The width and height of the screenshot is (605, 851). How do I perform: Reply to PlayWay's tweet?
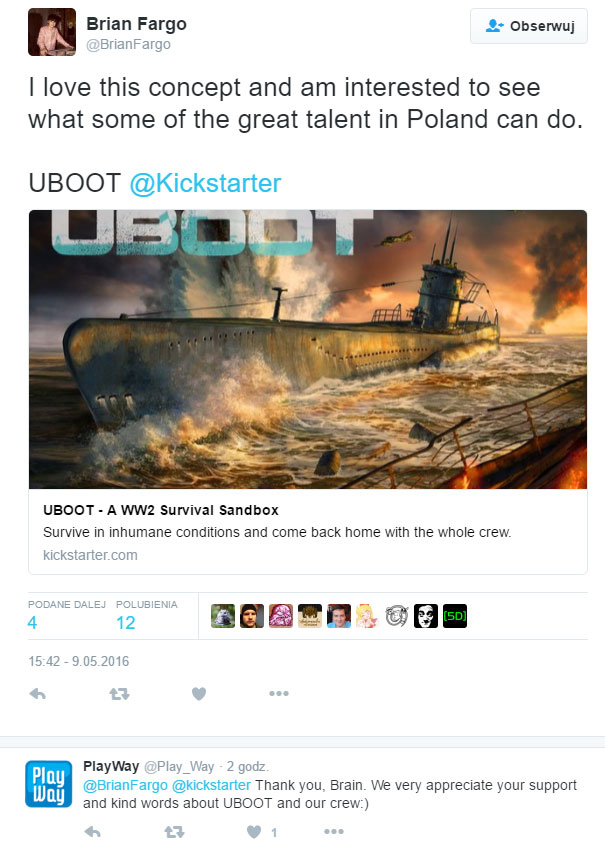(93, 831)
